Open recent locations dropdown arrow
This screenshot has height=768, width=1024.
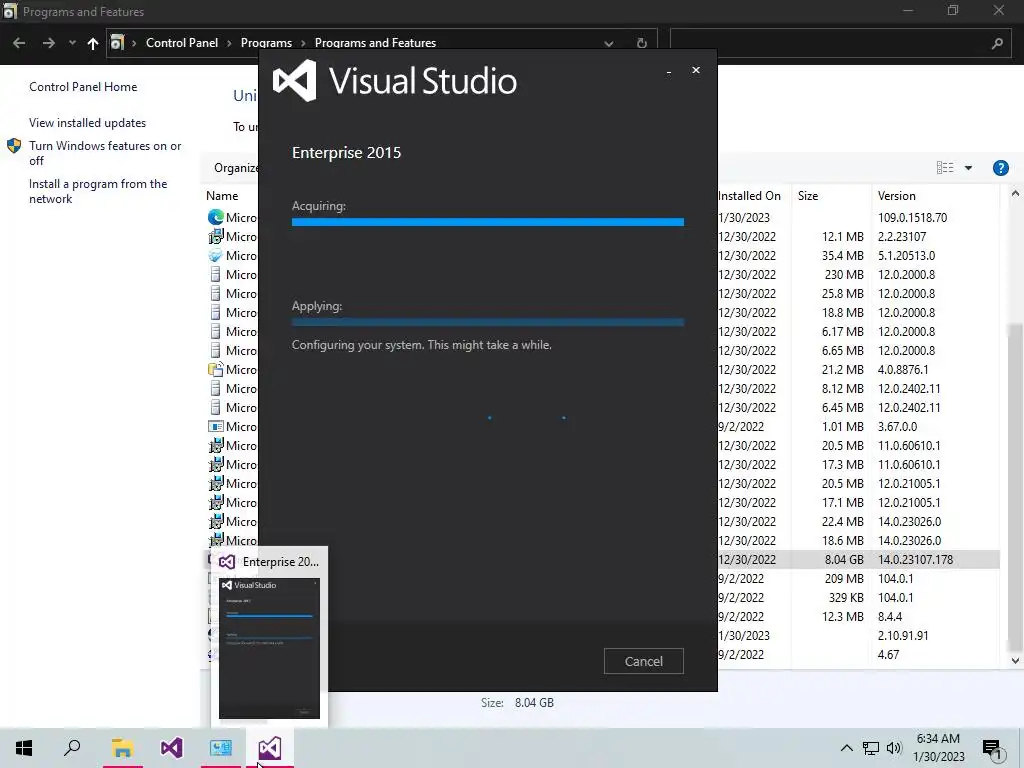point(72,43)
